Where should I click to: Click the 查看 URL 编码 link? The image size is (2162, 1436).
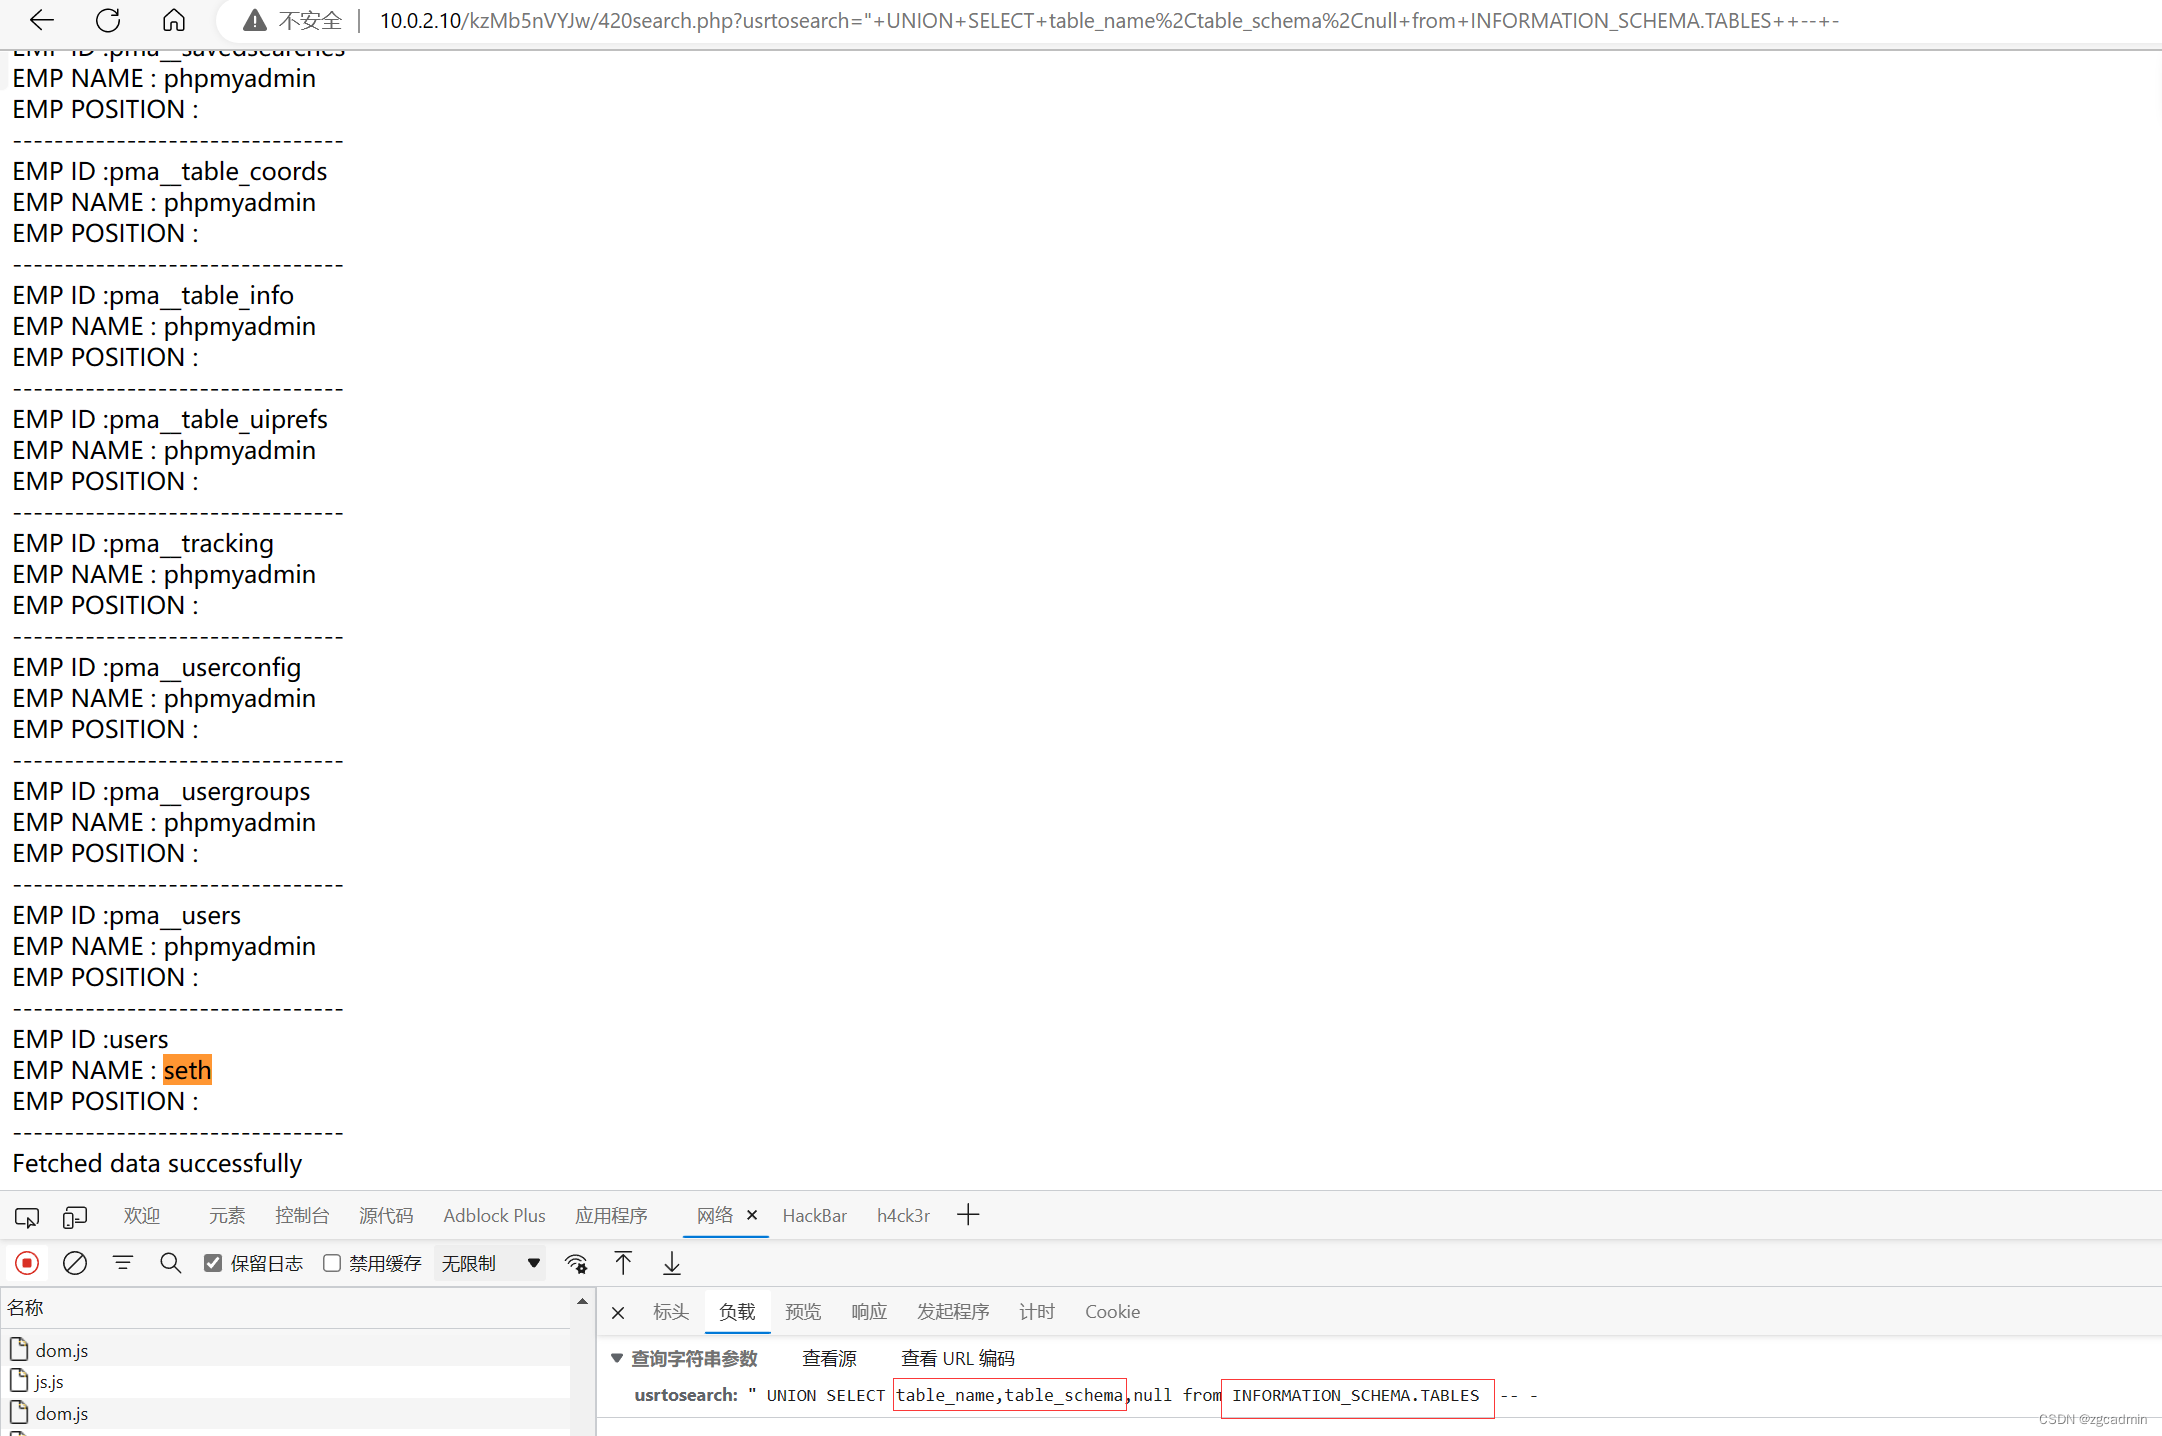957,1358
